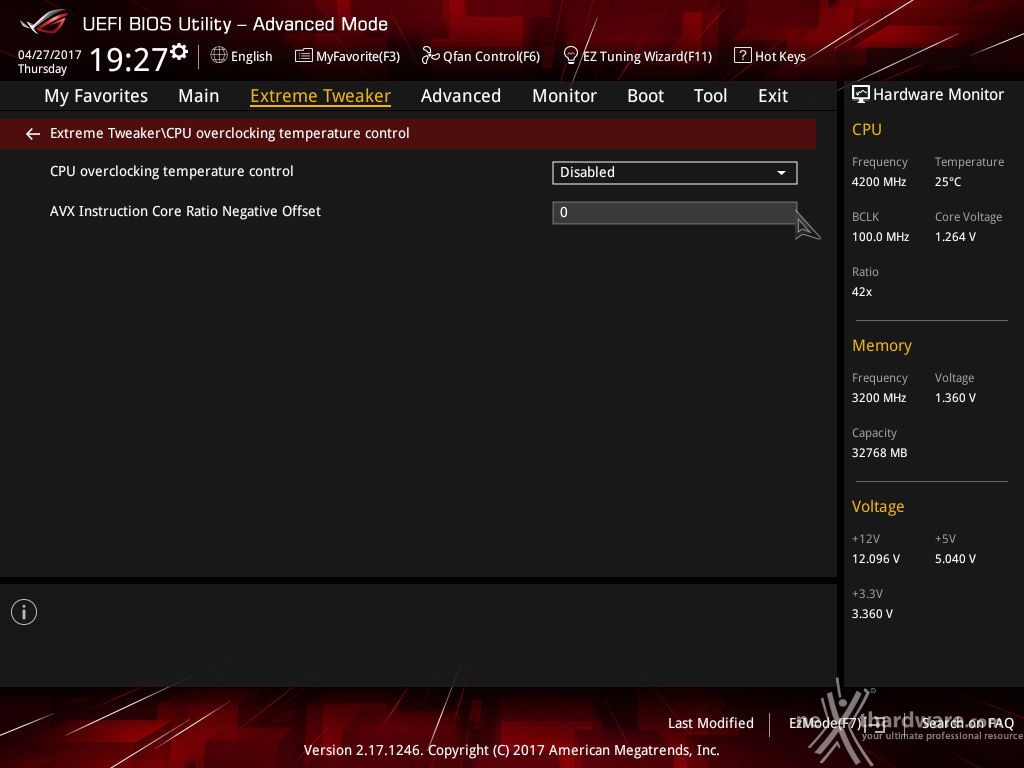1024x768 pixels.
Task: Expand CPU overclocking temperature control dropdown
Action: [x=675, y=172]
